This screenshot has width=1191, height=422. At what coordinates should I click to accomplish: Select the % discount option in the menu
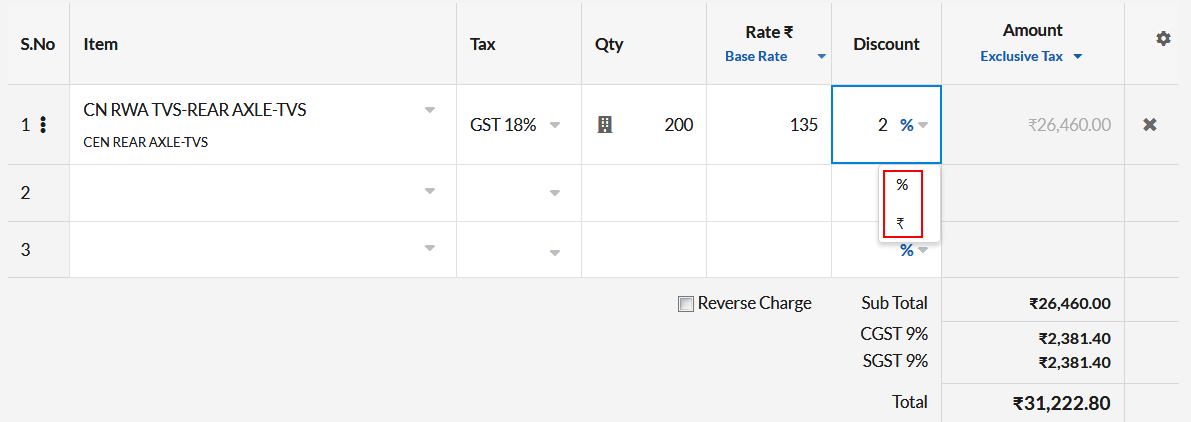(902, 185)
